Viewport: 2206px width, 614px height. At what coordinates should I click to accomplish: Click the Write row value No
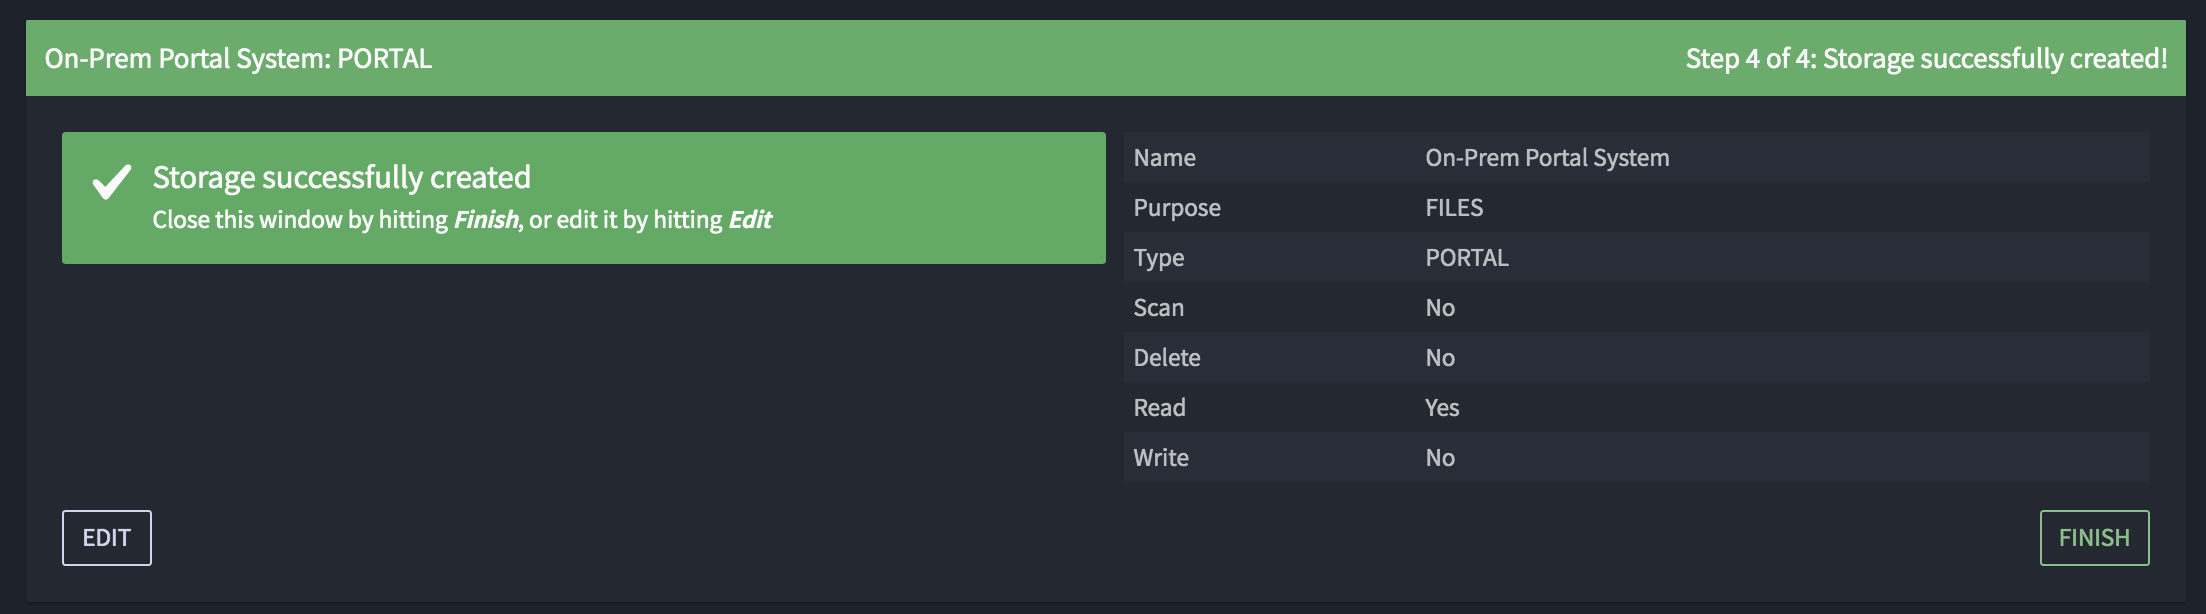click(x=1440, y=458)
